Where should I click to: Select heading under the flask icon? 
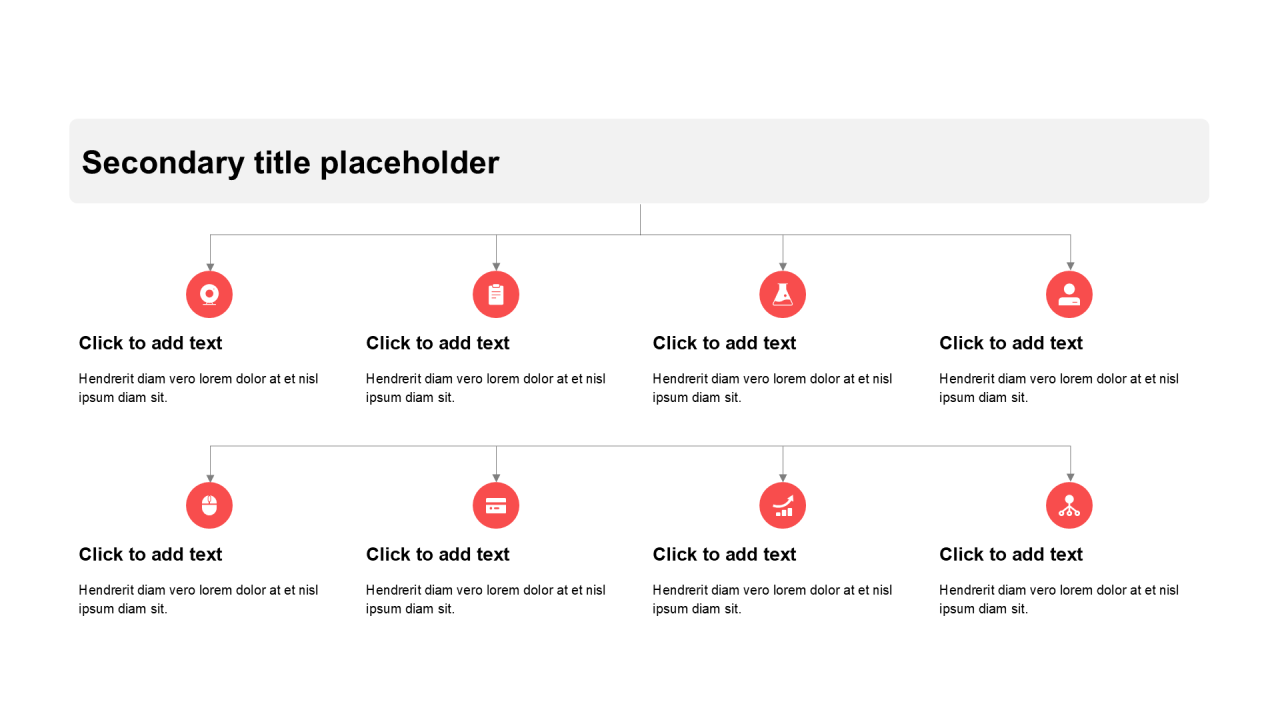coord(725,343)
